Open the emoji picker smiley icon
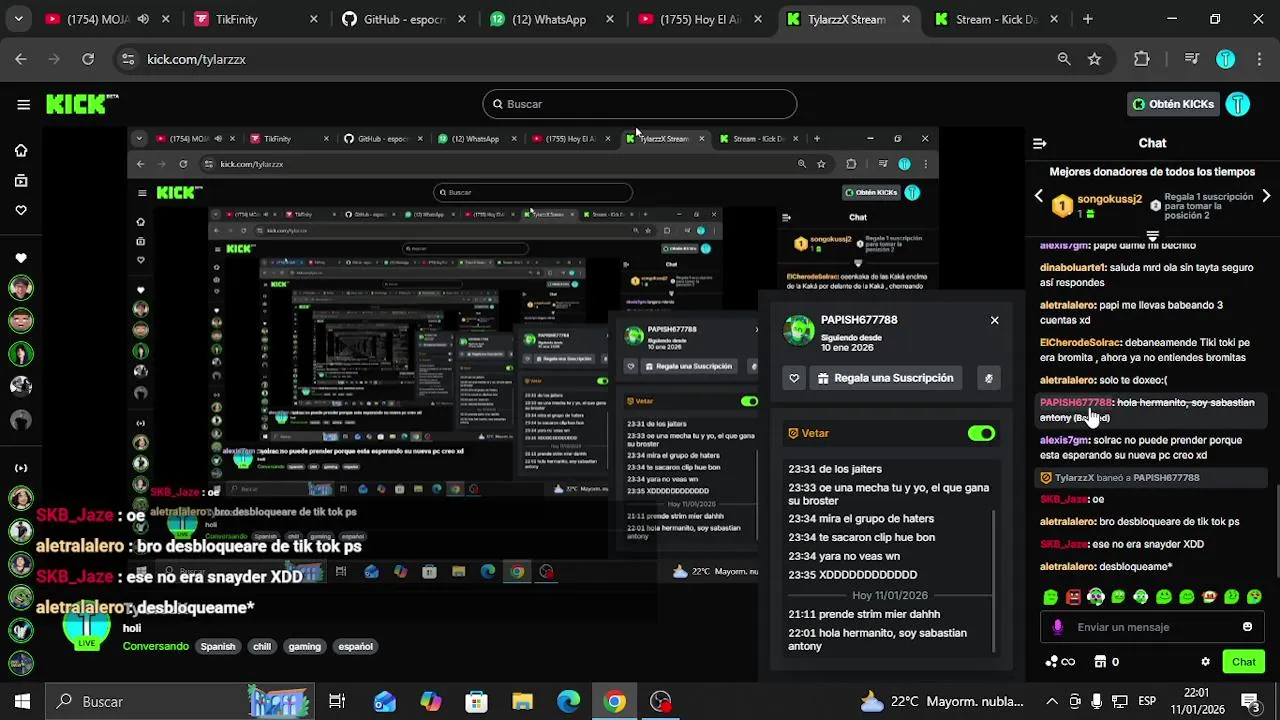The height and width of the screenshot is (720, 1280). point(1247,627)
